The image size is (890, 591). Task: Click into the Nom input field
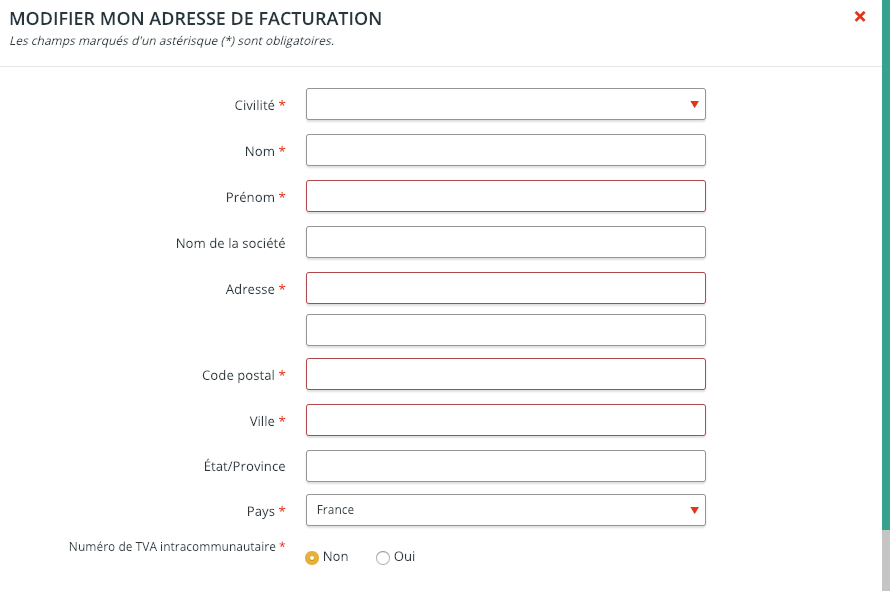(x=505, y=150)
